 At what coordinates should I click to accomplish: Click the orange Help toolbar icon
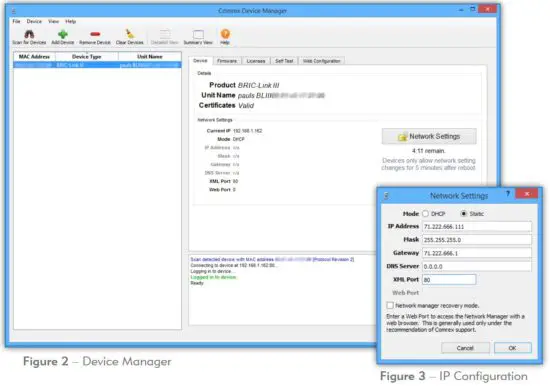225,34
